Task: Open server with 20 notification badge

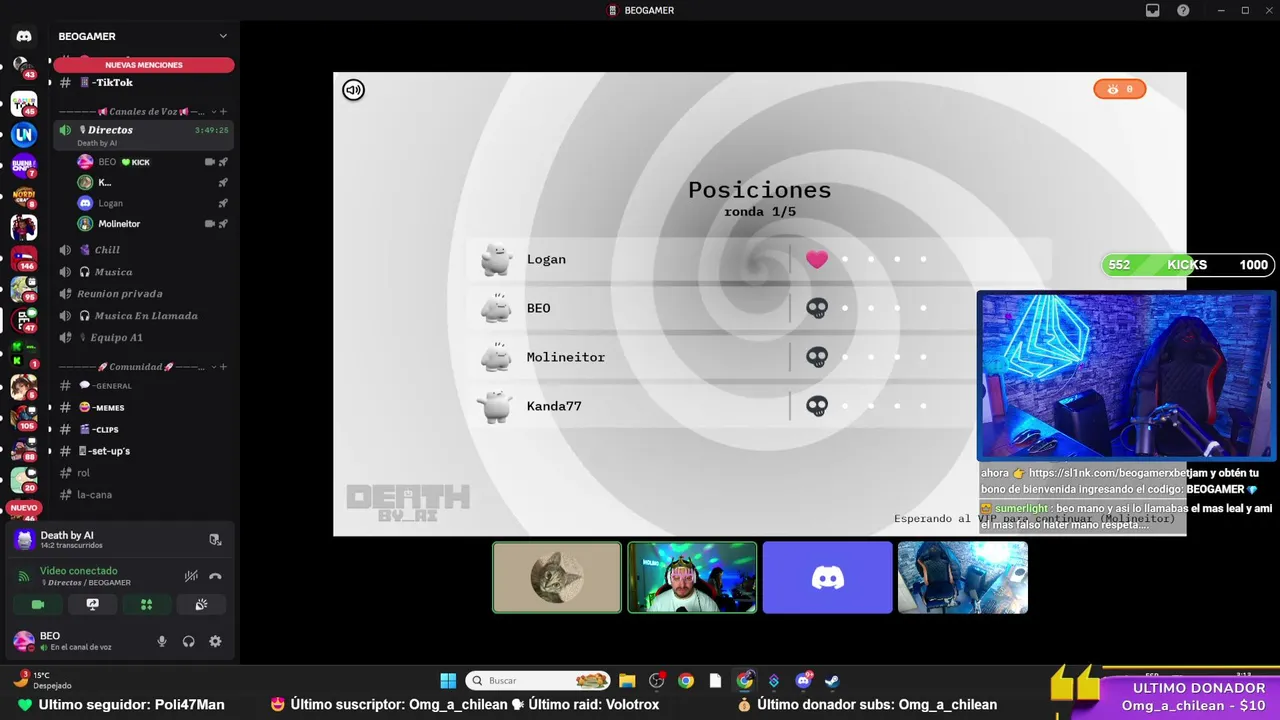Action: pyautogui.click(x=24, y=480)
